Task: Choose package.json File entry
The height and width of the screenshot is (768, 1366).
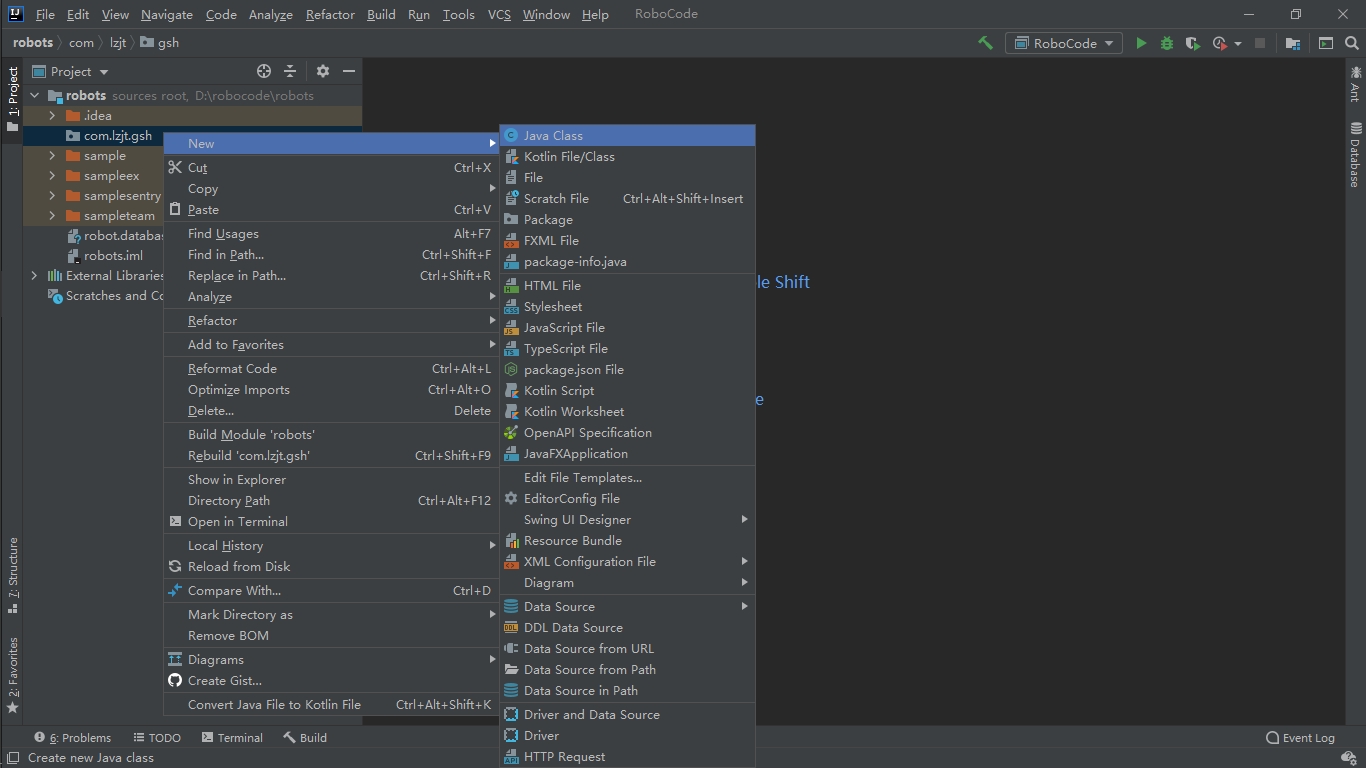Action: click(627, 369)
